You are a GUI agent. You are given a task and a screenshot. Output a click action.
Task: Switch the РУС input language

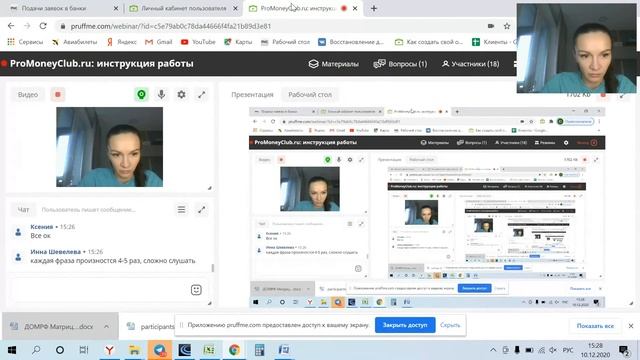pos(568,350)
